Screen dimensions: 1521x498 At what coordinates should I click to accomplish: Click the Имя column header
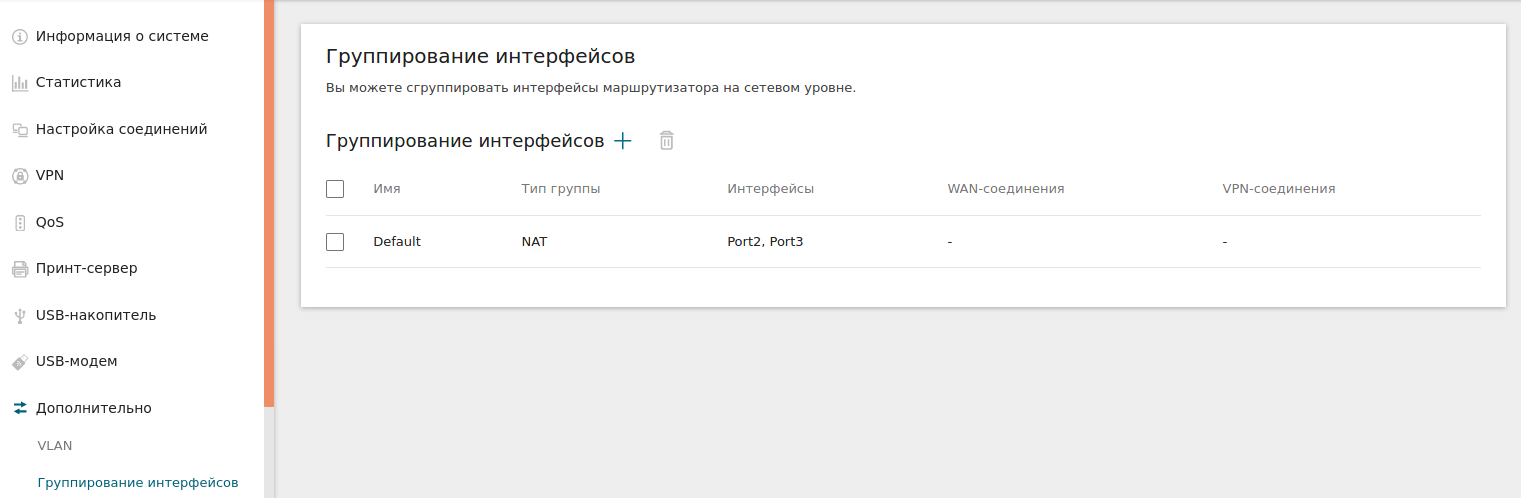(386, 189)
